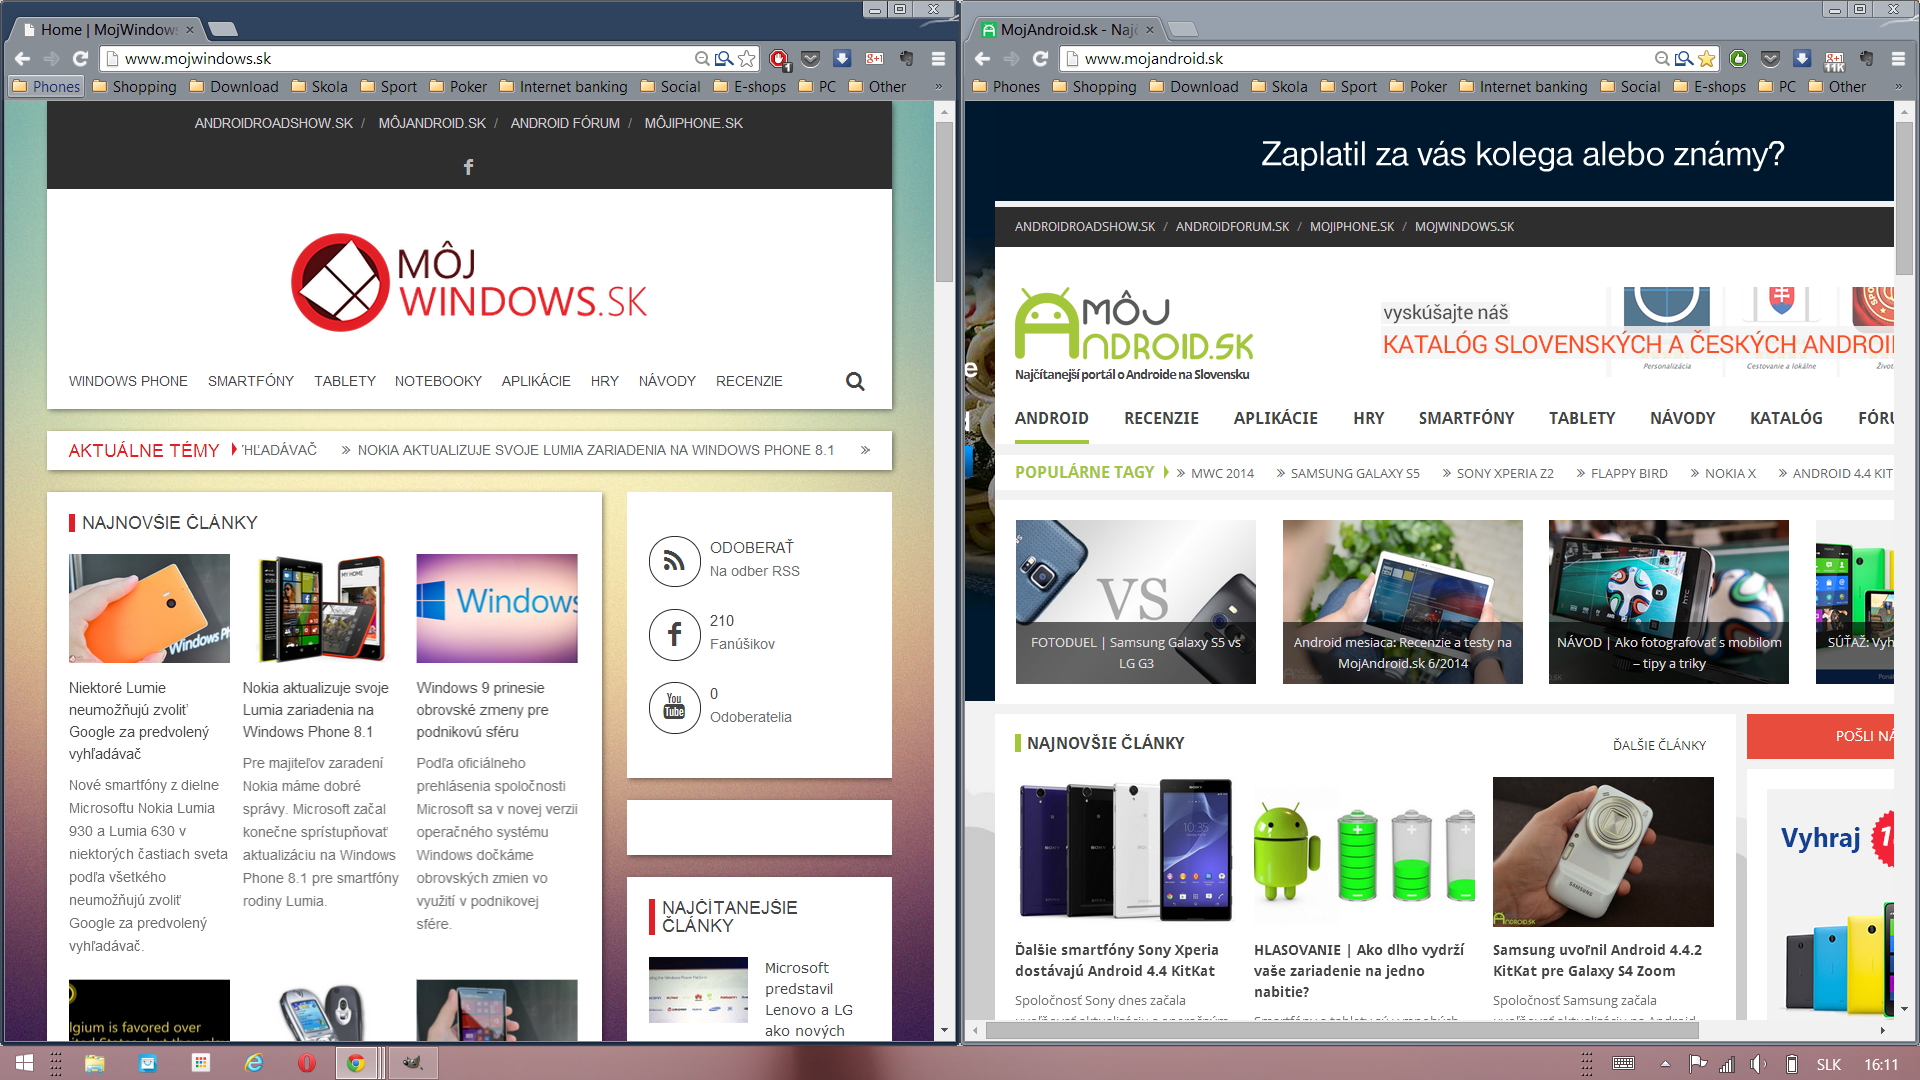Viewport: 1920px width, 1080px height.
Task: Reload the mojandroid.sk page
Action: click(x=1041, y=59)
